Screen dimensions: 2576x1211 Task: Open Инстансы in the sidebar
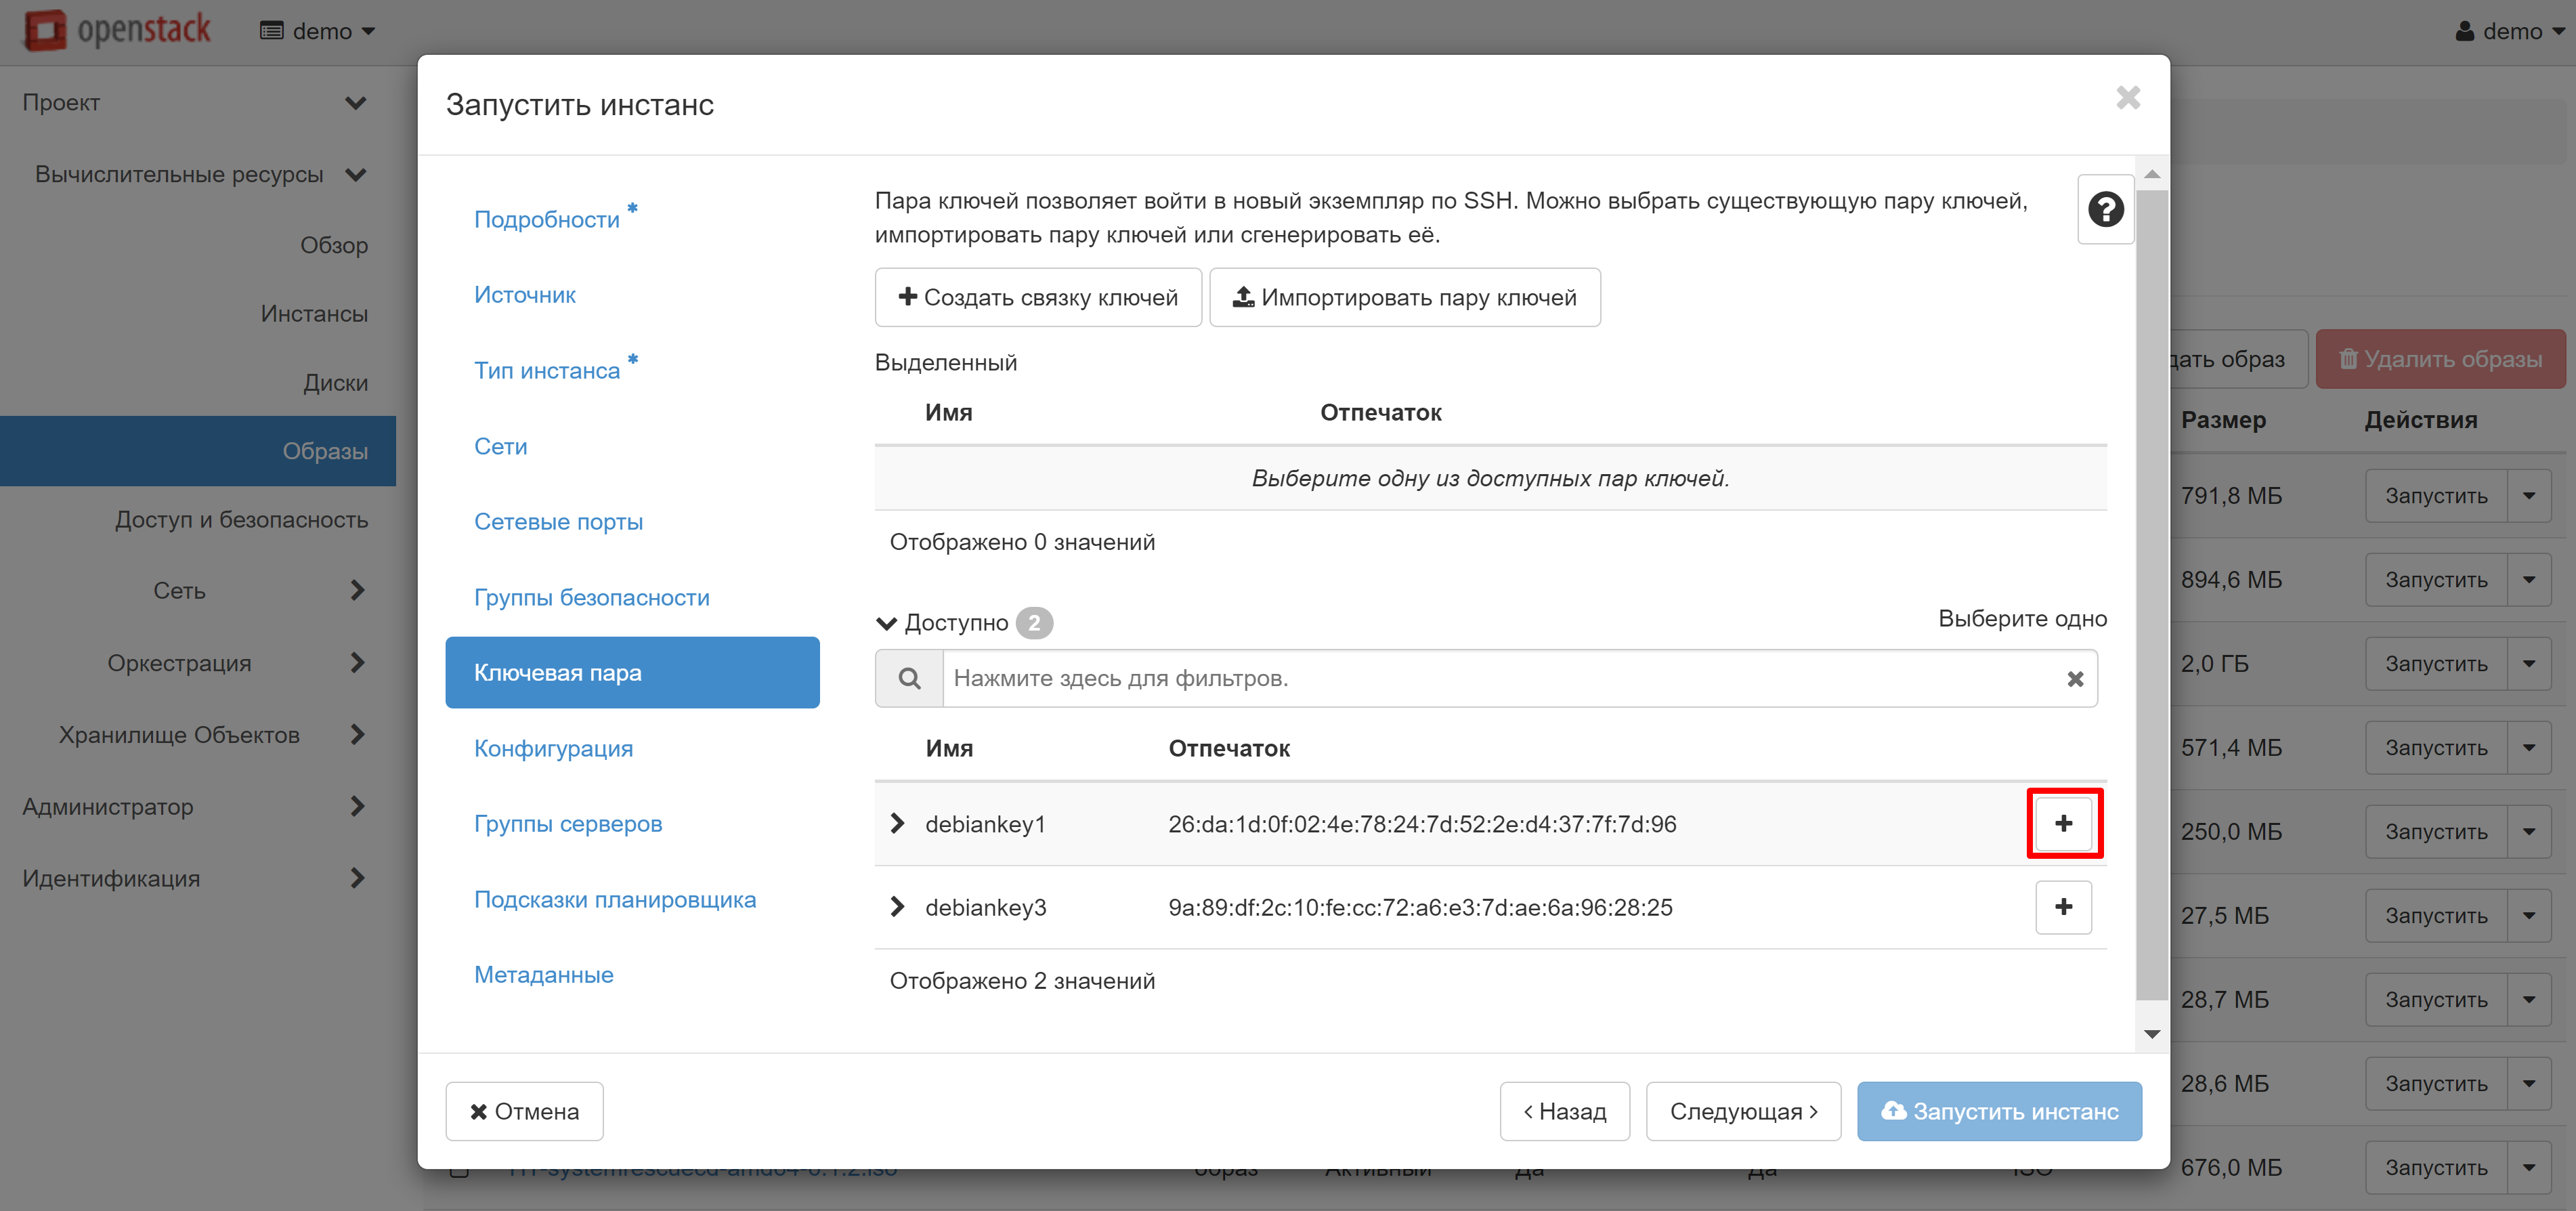[x=314, y=314]
